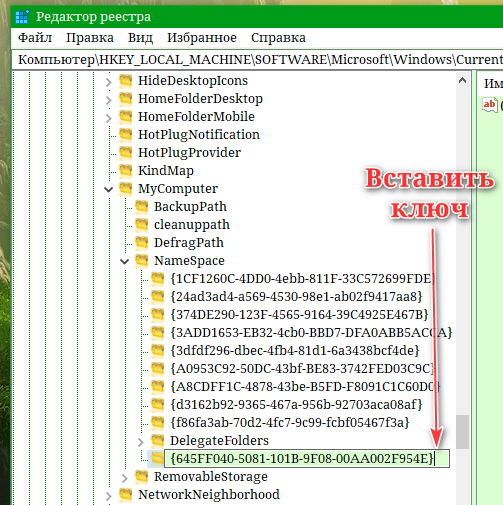
Task: Click the NetworkNeighborhood folder icon
Action: tap(126, 495)
